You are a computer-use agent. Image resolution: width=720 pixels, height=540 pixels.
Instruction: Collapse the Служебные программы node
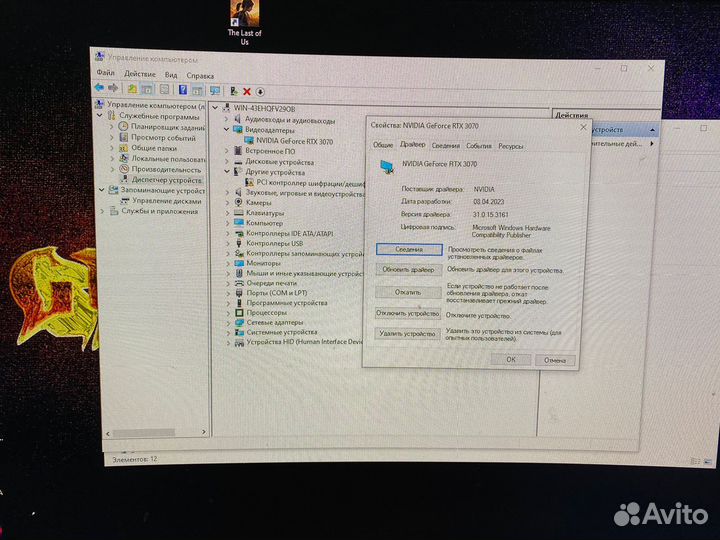100,115
